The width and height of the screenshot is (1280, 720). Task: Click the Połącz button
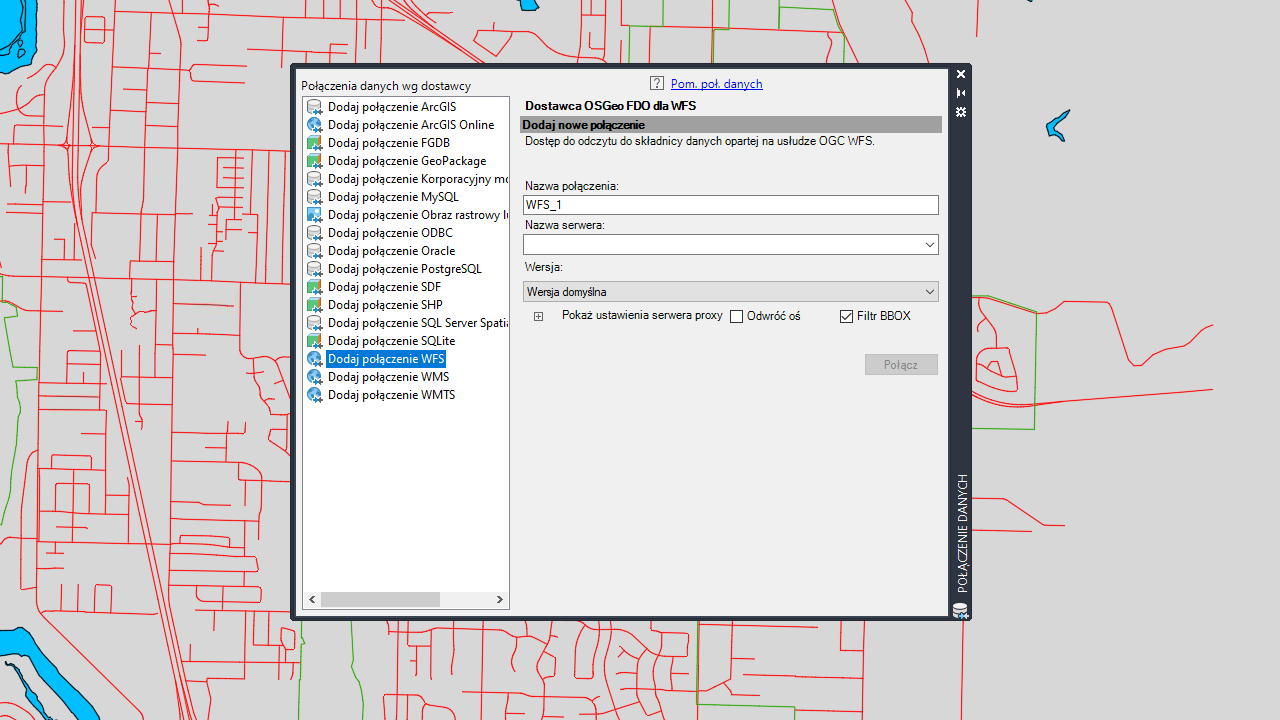tap(901, 365)
